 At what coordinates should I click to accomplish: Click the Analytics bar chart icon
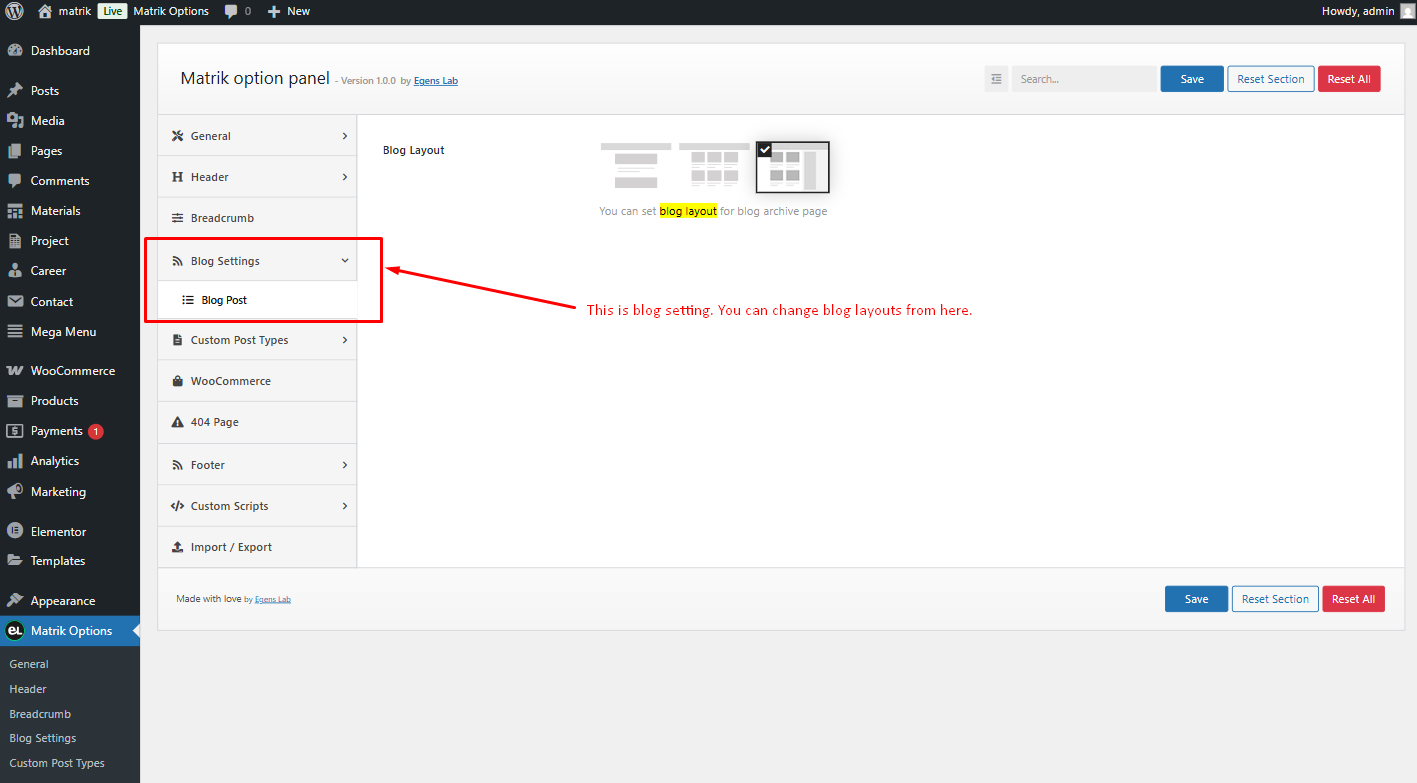(x=15, y=461)
